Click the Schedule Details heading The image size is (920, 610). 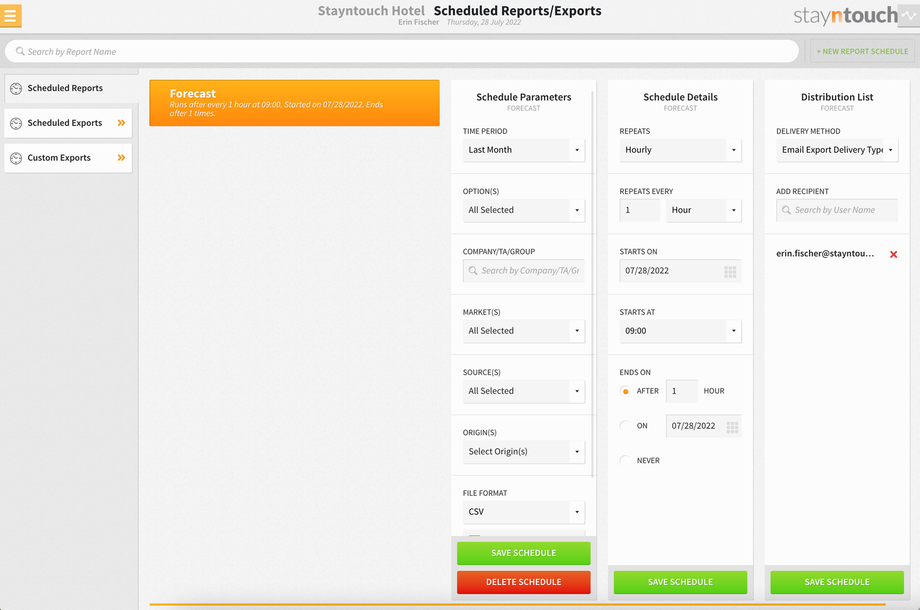pyautogui.click(x=681, y=97)
